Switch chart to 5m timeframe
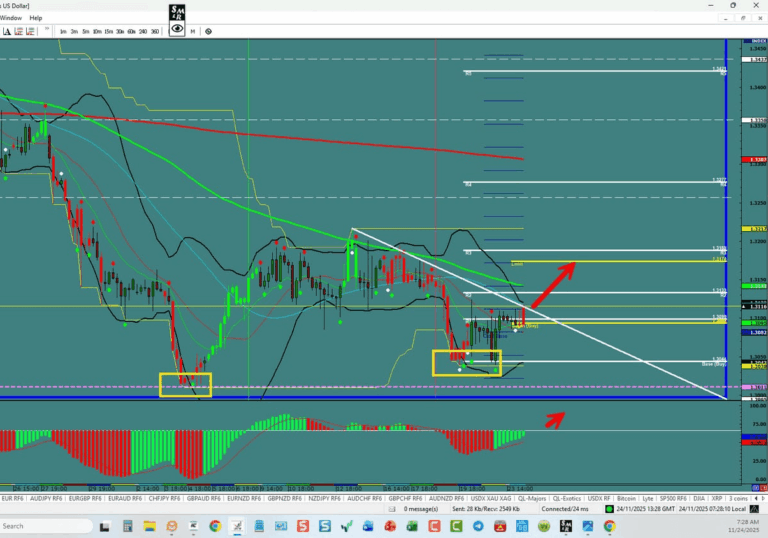The image size is (768, 538). pos(86,31)
